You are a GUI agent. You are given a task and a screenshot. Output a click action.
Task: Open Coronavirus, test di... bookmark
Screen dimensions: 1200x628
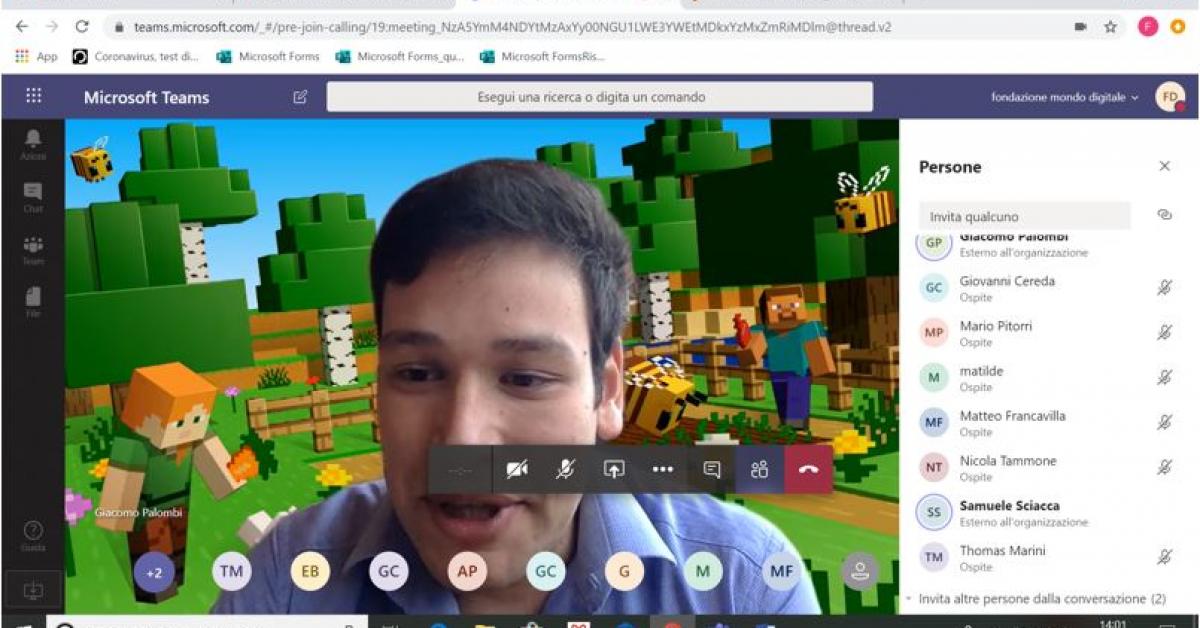[x=137, y=57]
